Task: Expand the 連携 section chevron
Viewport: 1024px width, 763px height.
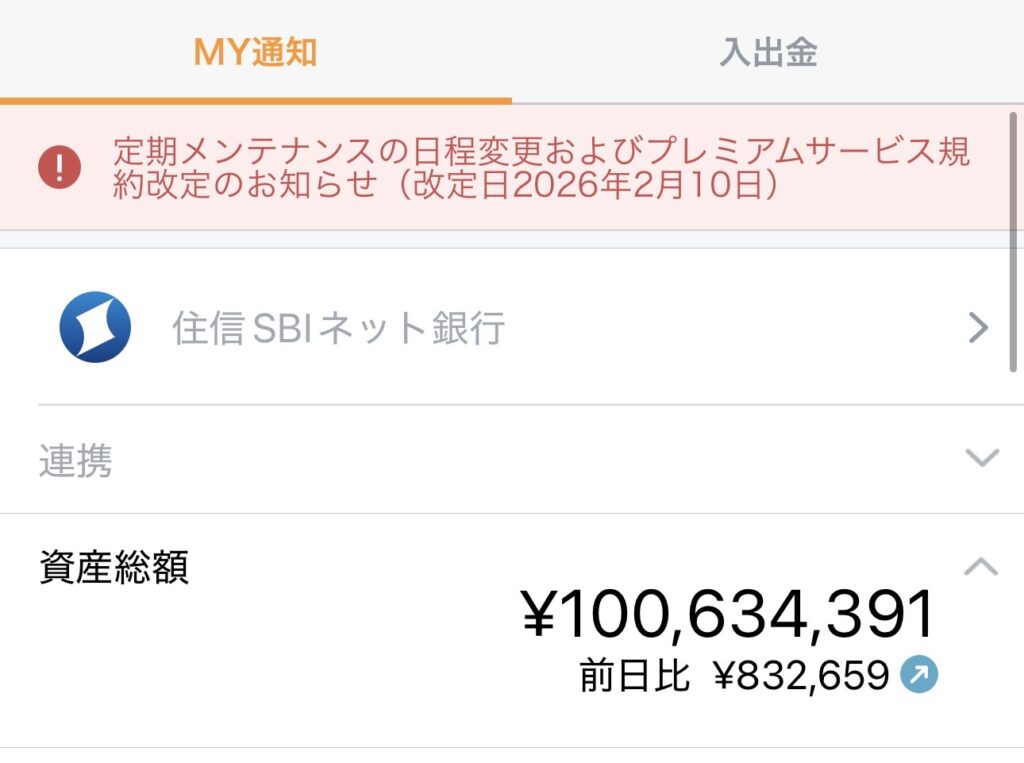Action: pos(982,458)
